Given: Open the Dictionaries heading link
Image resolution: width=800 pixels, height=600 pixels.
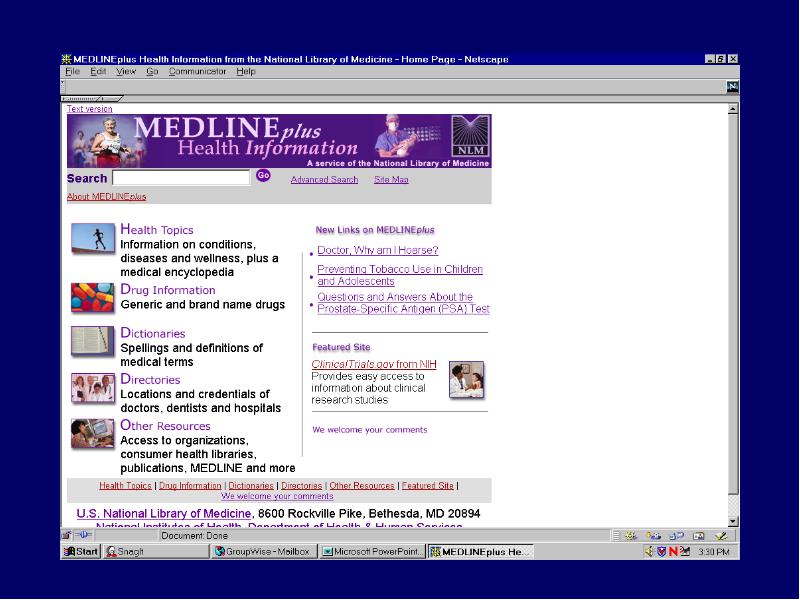Looking at the screenshot, I should [153, 333].
